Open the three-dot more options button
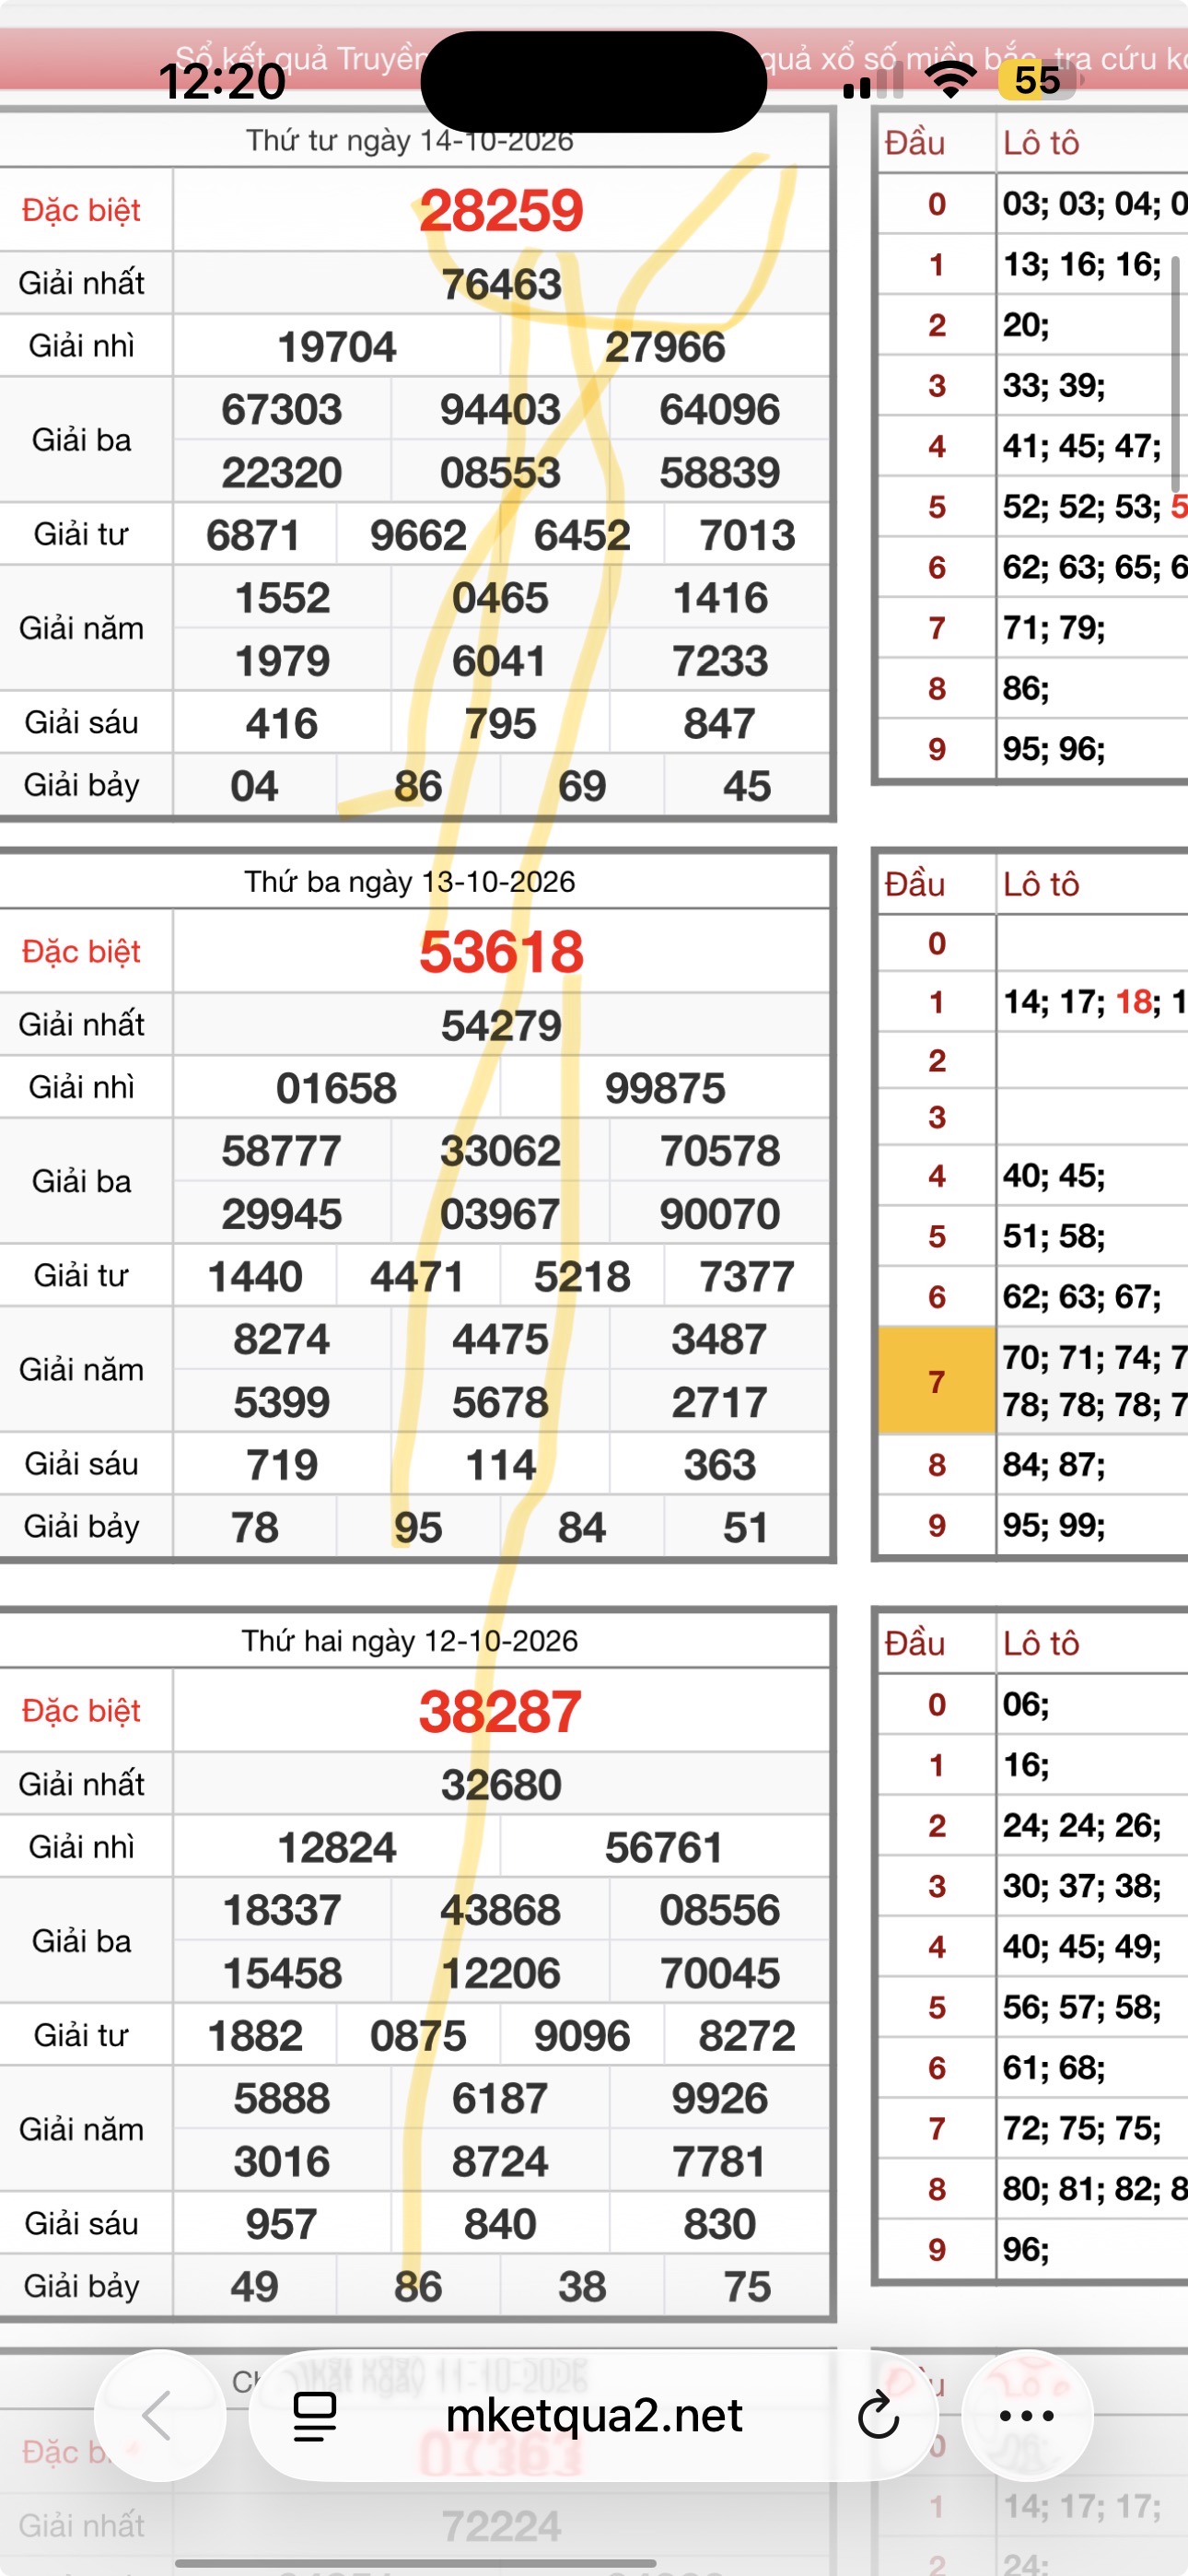 click(1027, 2416)
